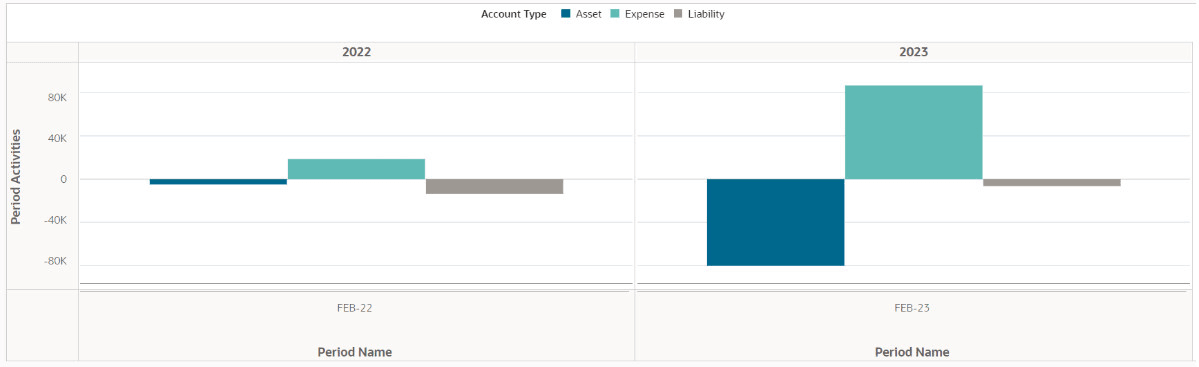Select the Expense legend label

pos(645,14)
